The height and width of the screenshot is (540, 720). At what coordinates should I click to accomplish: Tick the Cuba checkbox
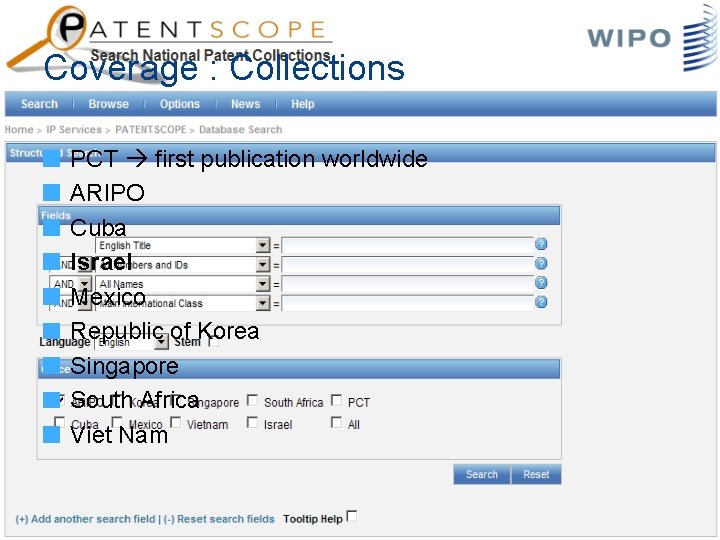point(59,422)
